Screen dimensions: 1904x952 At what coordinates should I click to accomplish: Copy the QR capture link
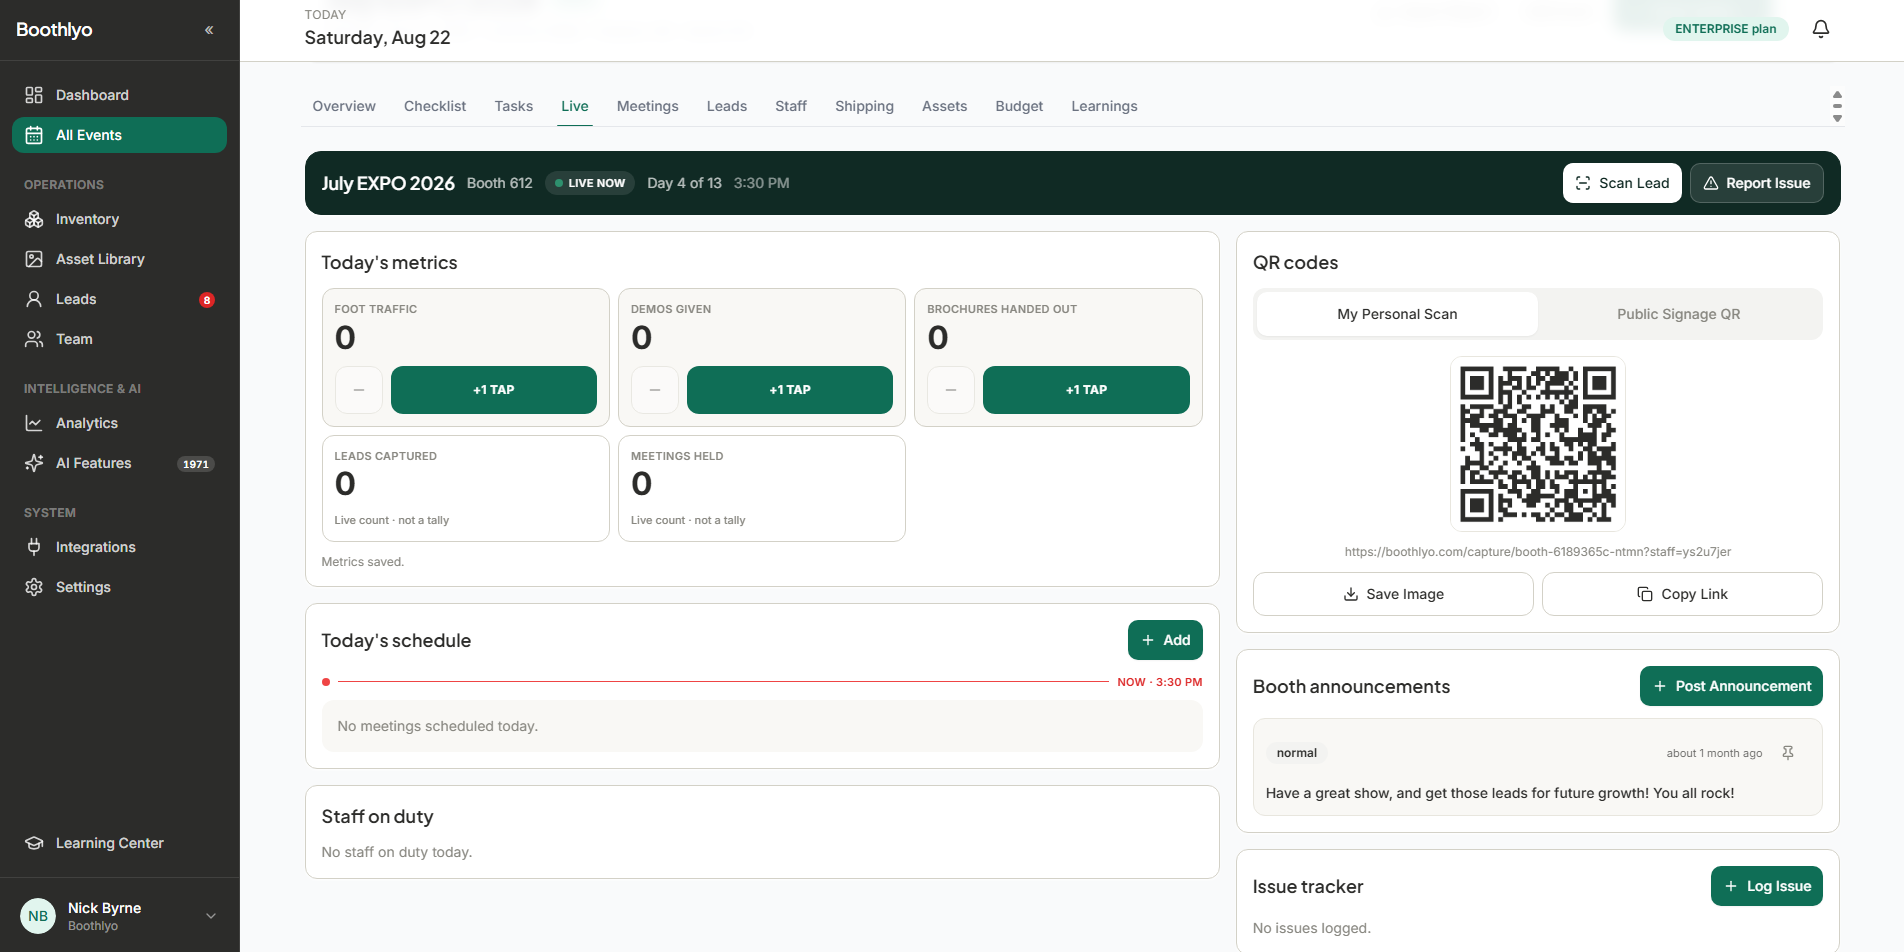[1682, 594]
